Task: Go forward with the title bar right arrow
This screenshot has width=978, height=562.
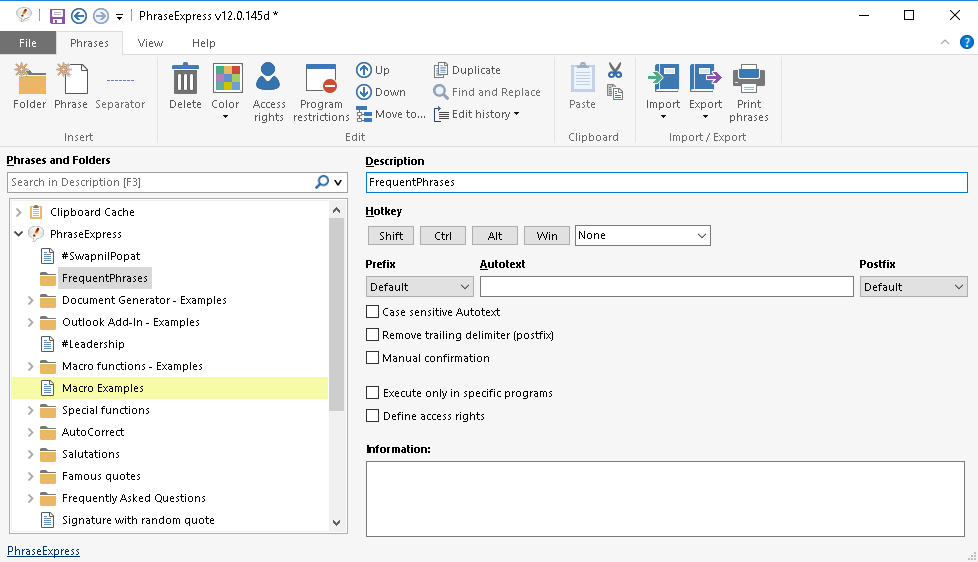Action: 100,16
